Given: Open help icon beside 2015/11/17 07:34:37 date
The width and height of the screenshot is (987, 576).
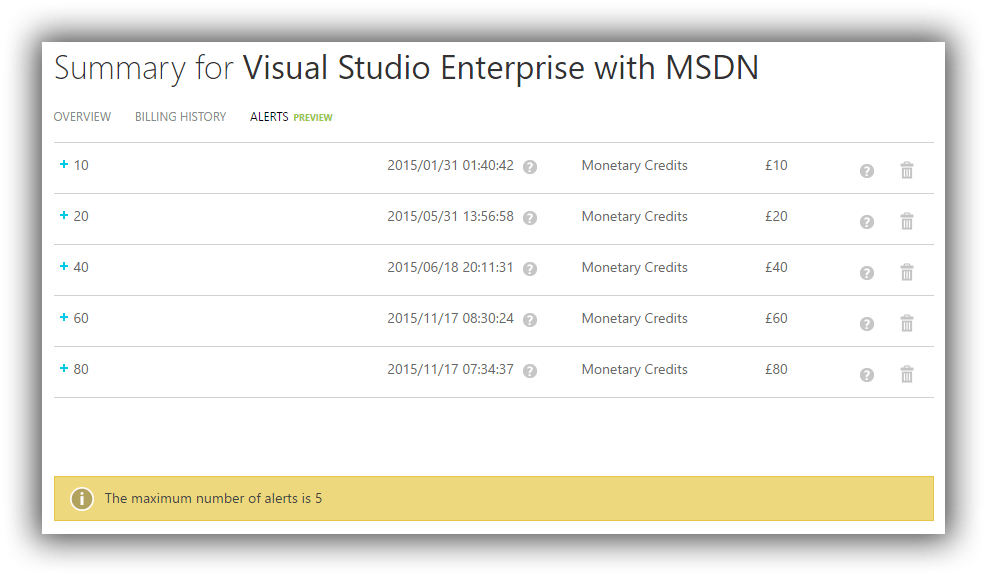Looking at the screenshot, I should coord(530,371).
